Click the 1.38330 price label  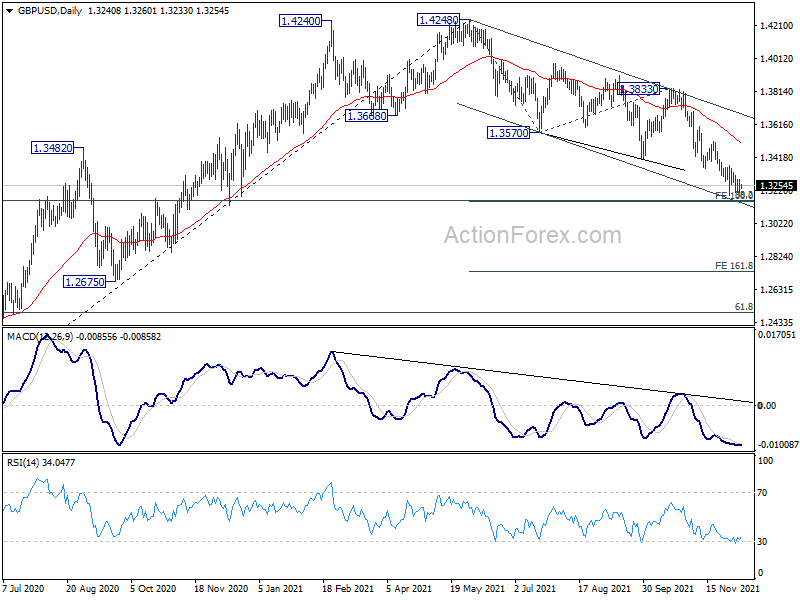click(x=639, y=89)
